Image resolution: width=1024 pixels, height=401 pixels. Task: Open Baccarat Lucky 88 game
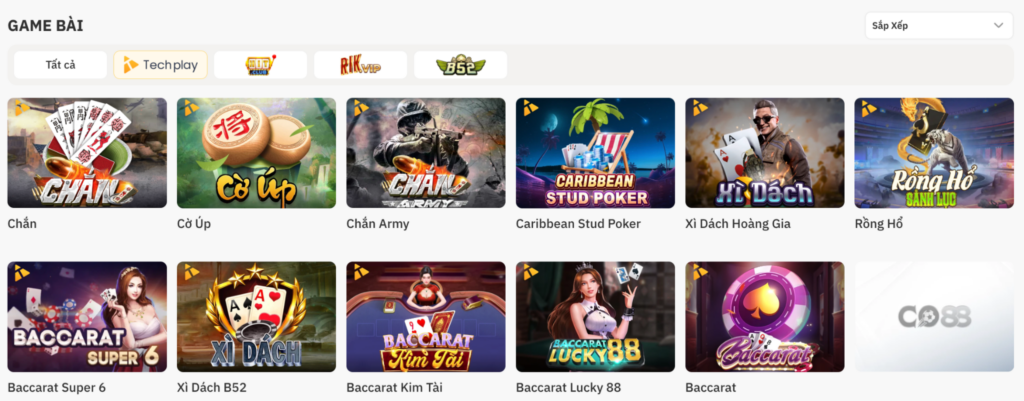(595, 317)
